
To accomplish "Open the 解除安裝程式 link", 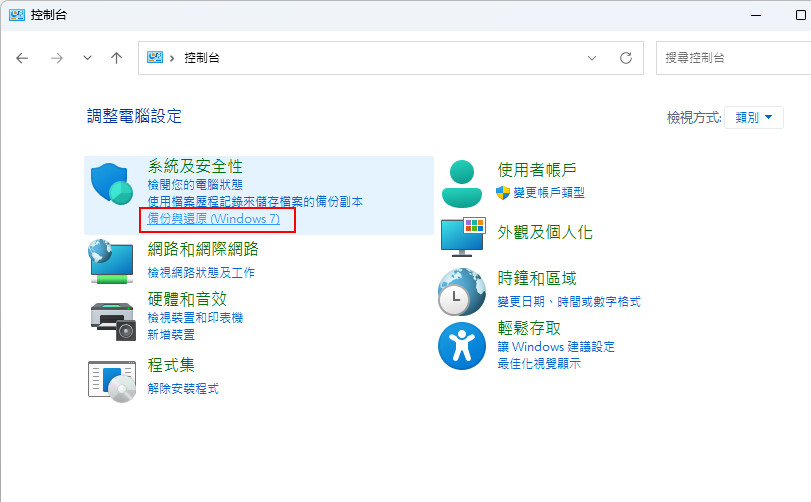I will 183,388.
